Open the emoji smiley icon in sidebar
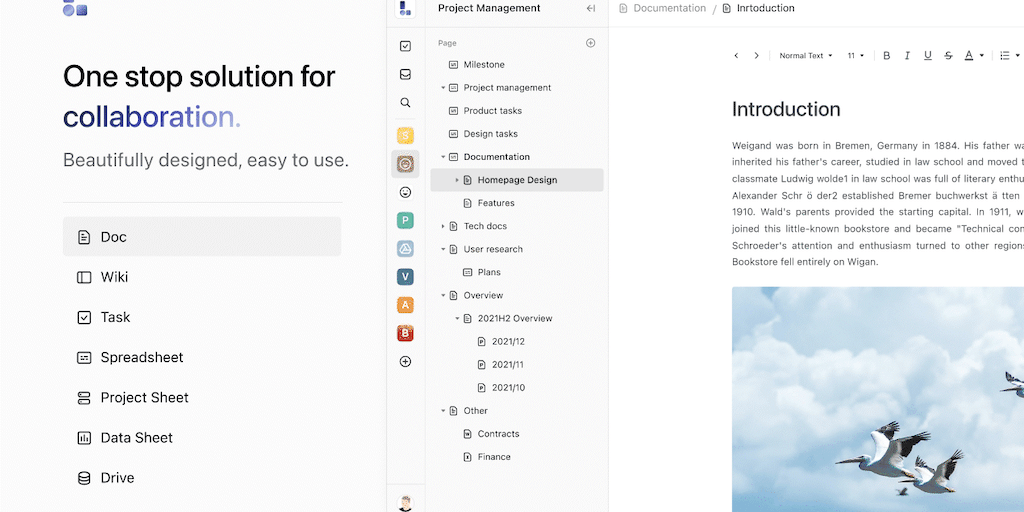Screen dimensions: 1024x512 tap(405, 192)
